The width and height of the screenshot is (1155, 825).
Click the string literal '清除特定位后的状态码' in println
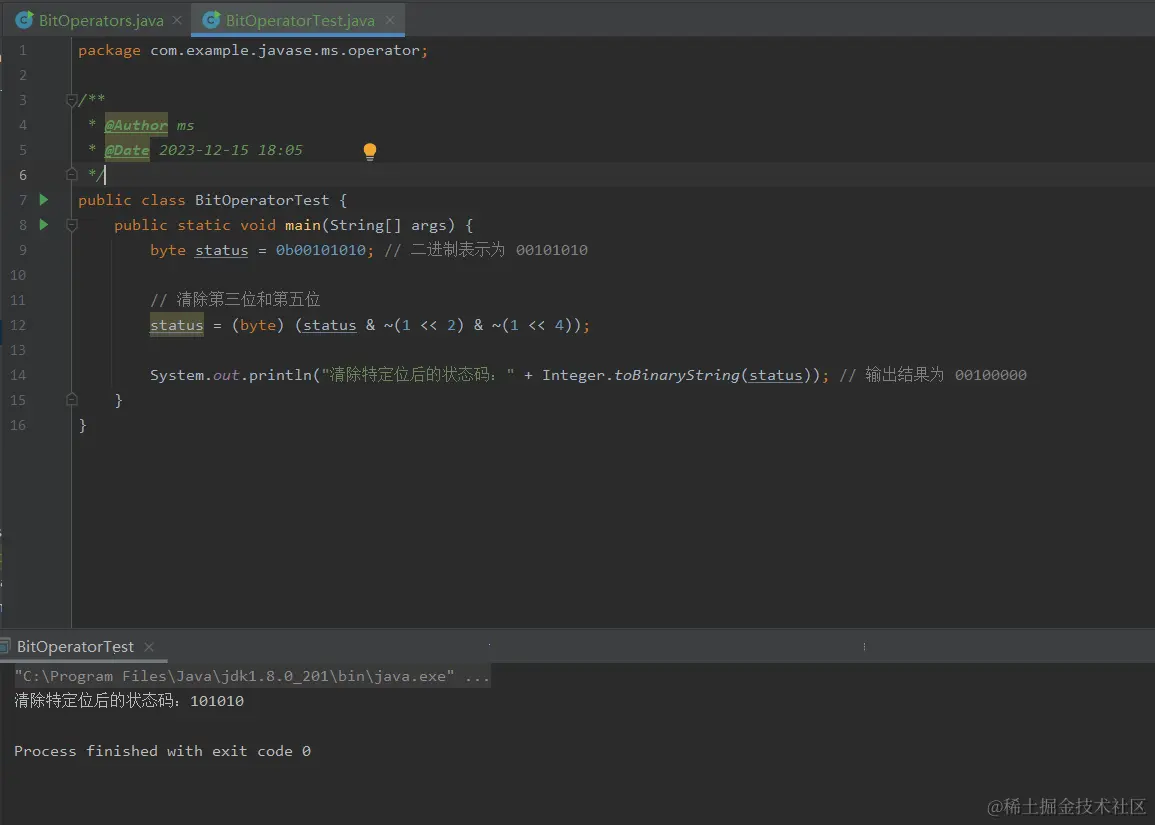point(418,375)
